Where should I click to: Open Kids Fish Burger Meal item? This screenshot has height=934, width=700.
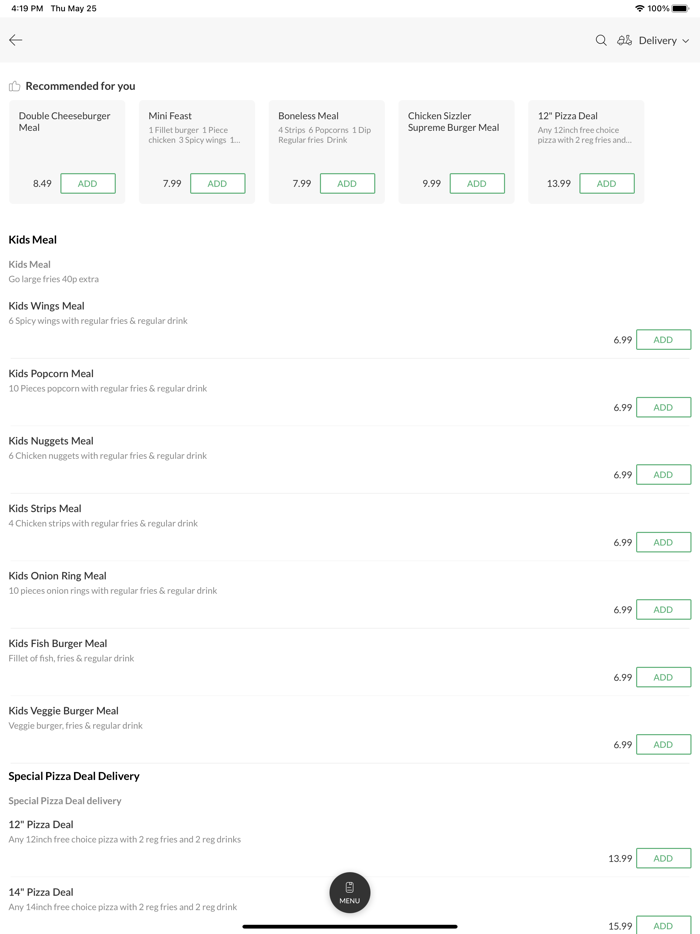58,644
